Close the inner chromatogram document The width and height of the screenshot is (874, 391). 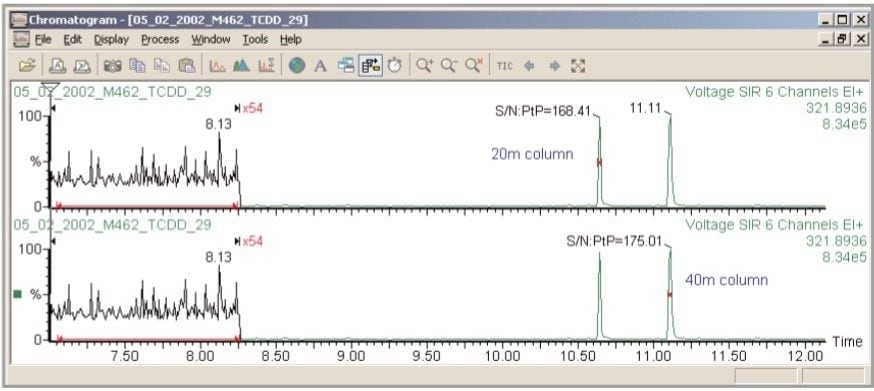(861, 40)
